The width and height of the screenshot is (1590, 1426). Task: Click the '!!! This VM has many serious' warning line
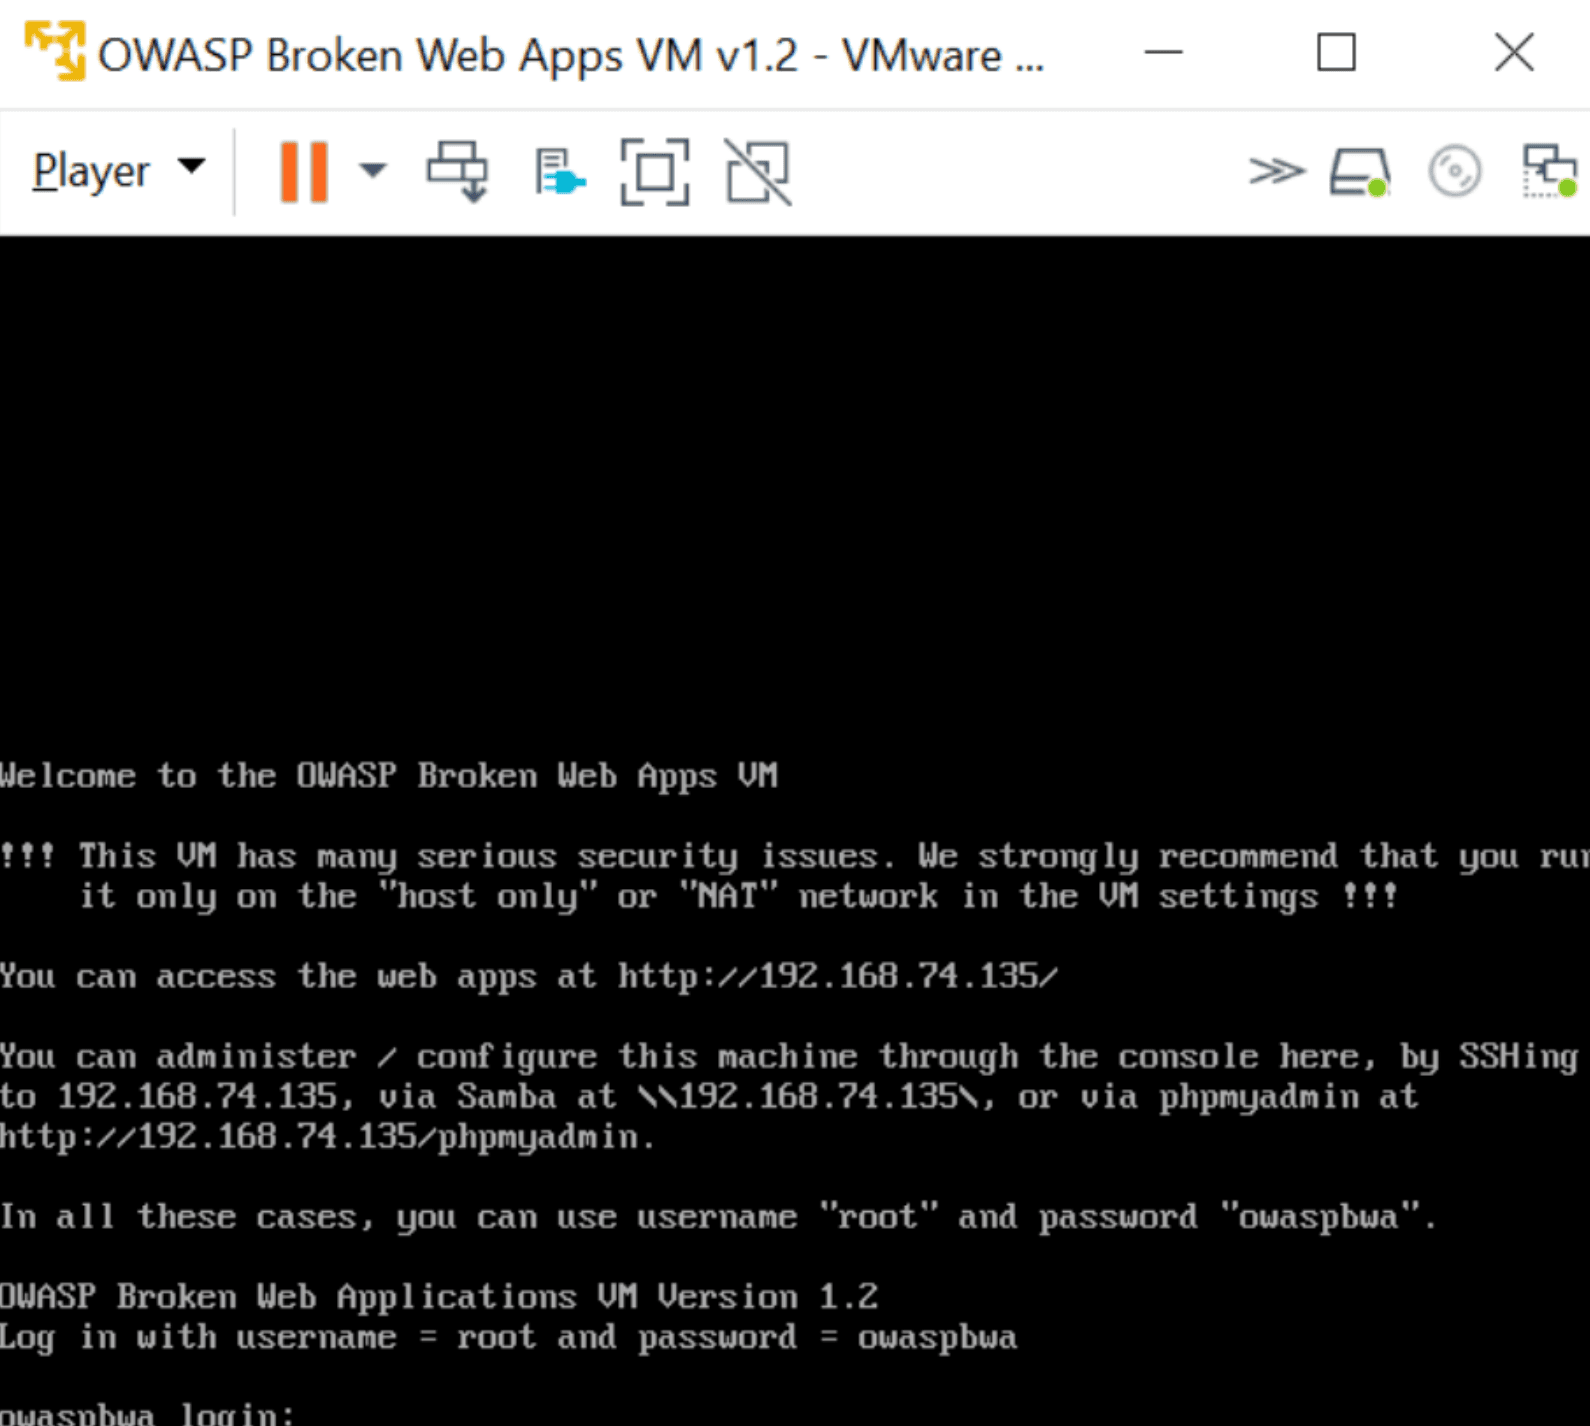pyautogui.click(x=795, y=856)
